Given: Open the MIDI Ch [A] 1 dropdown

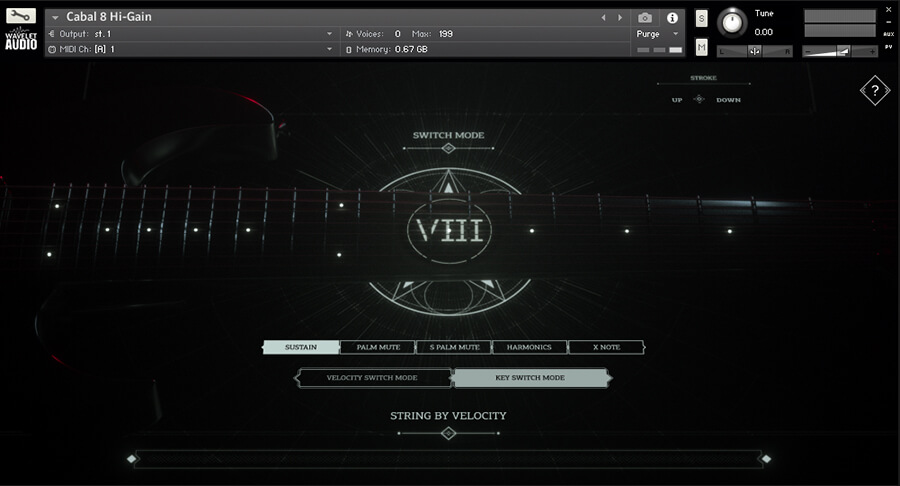Looking at the screenshot, I should [x=329, y=49].
